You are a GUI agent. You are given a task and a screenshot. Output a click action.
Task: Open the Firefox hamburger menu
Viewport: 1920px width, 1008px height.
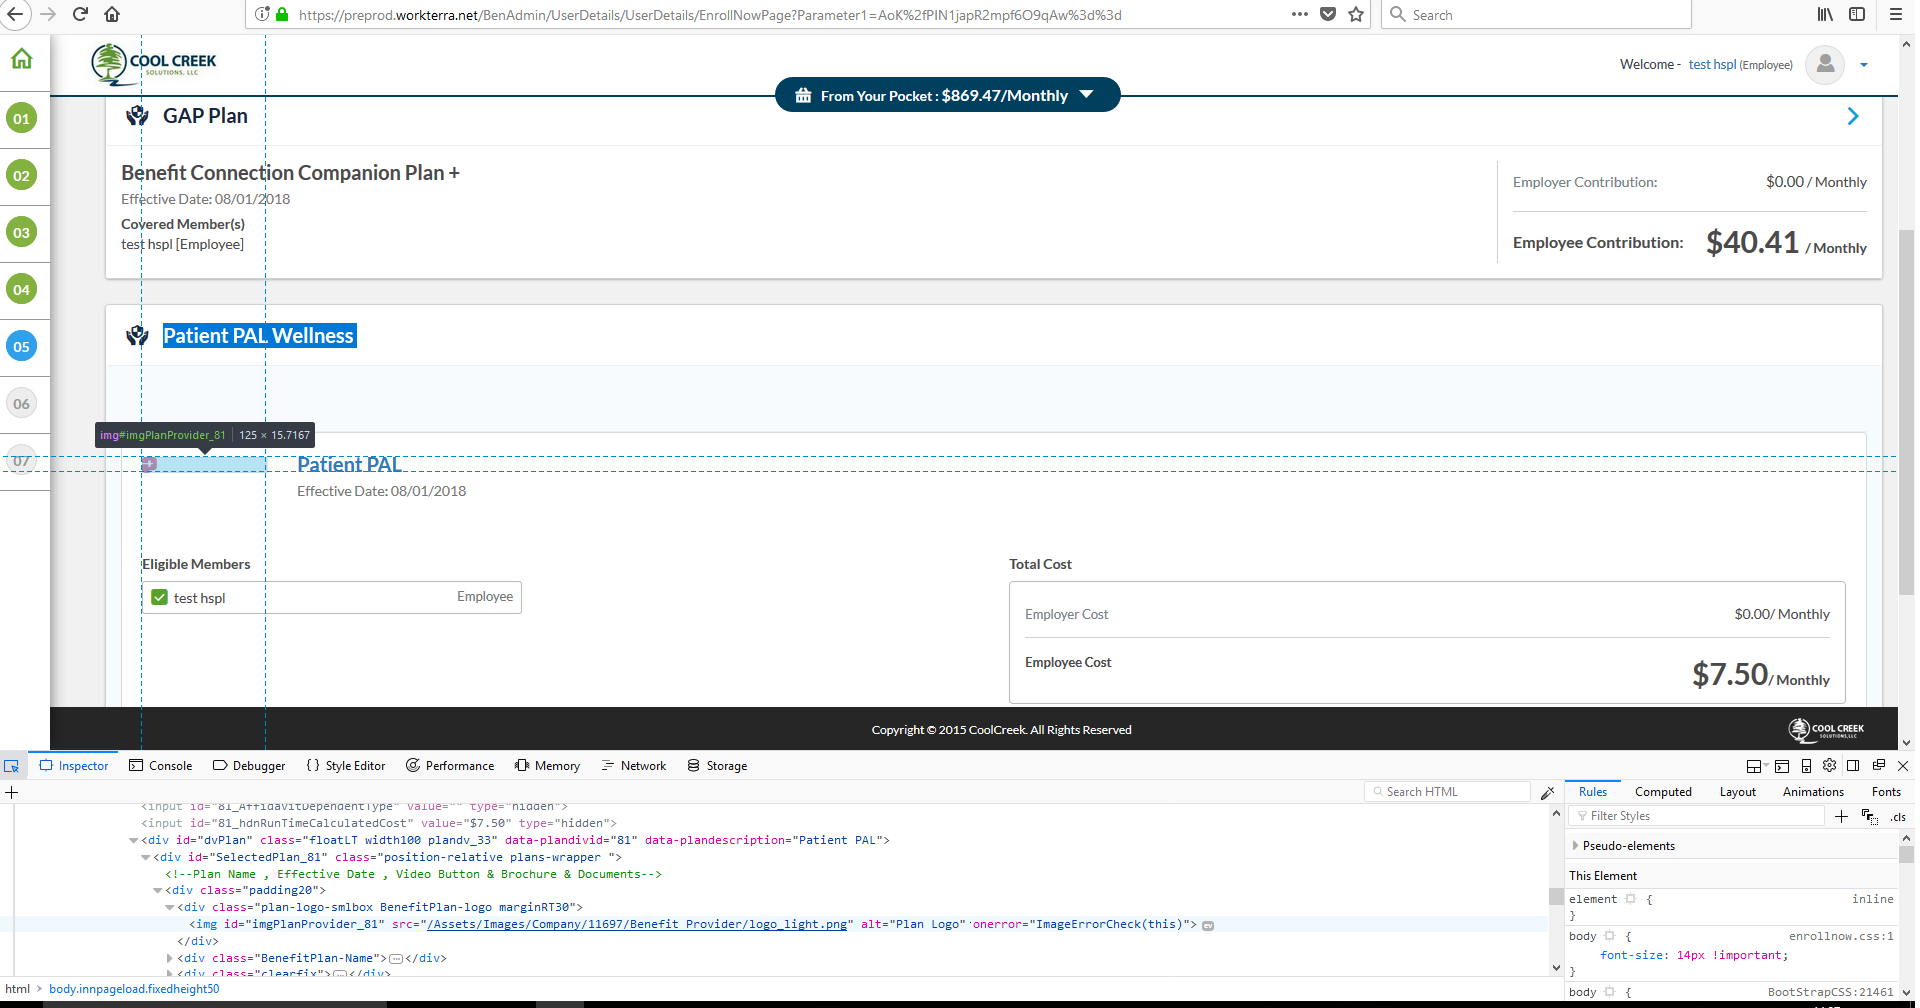point(1895,14)
